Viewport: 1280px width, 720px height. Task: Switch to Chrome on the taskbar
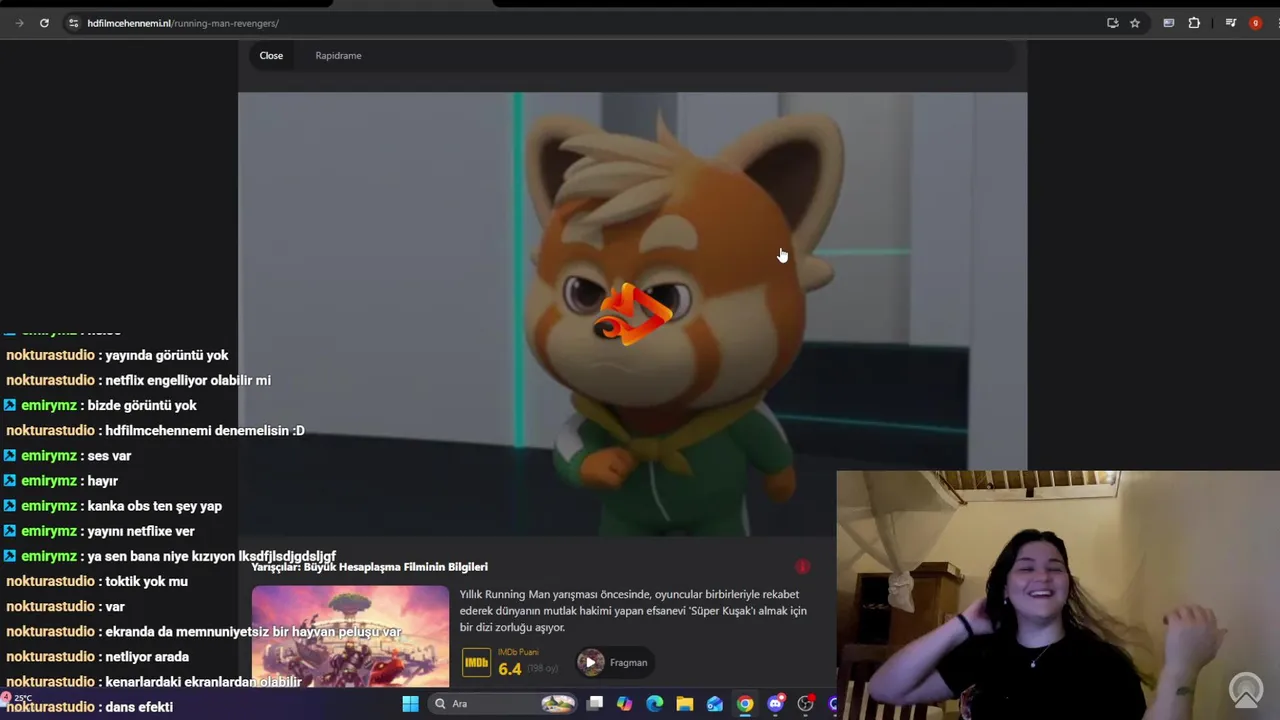pyautogui.click(x=745, y=704)
